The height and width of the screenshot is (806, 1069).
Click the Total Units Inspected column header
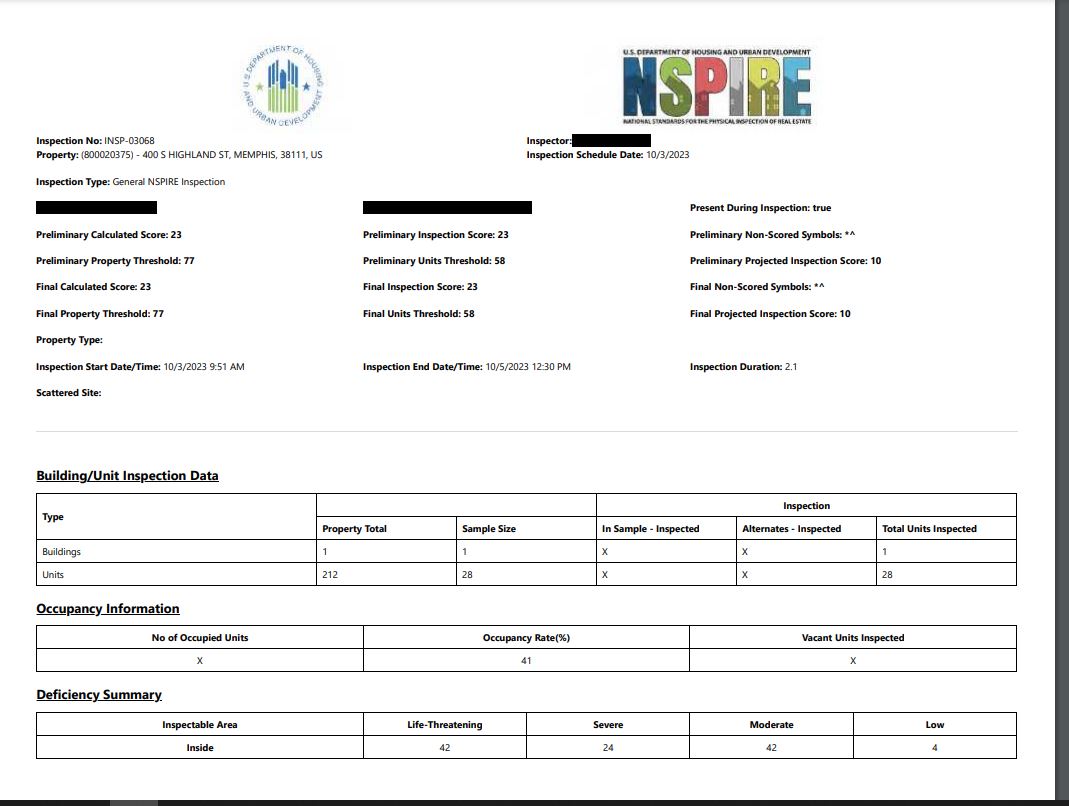click(929, 529)
